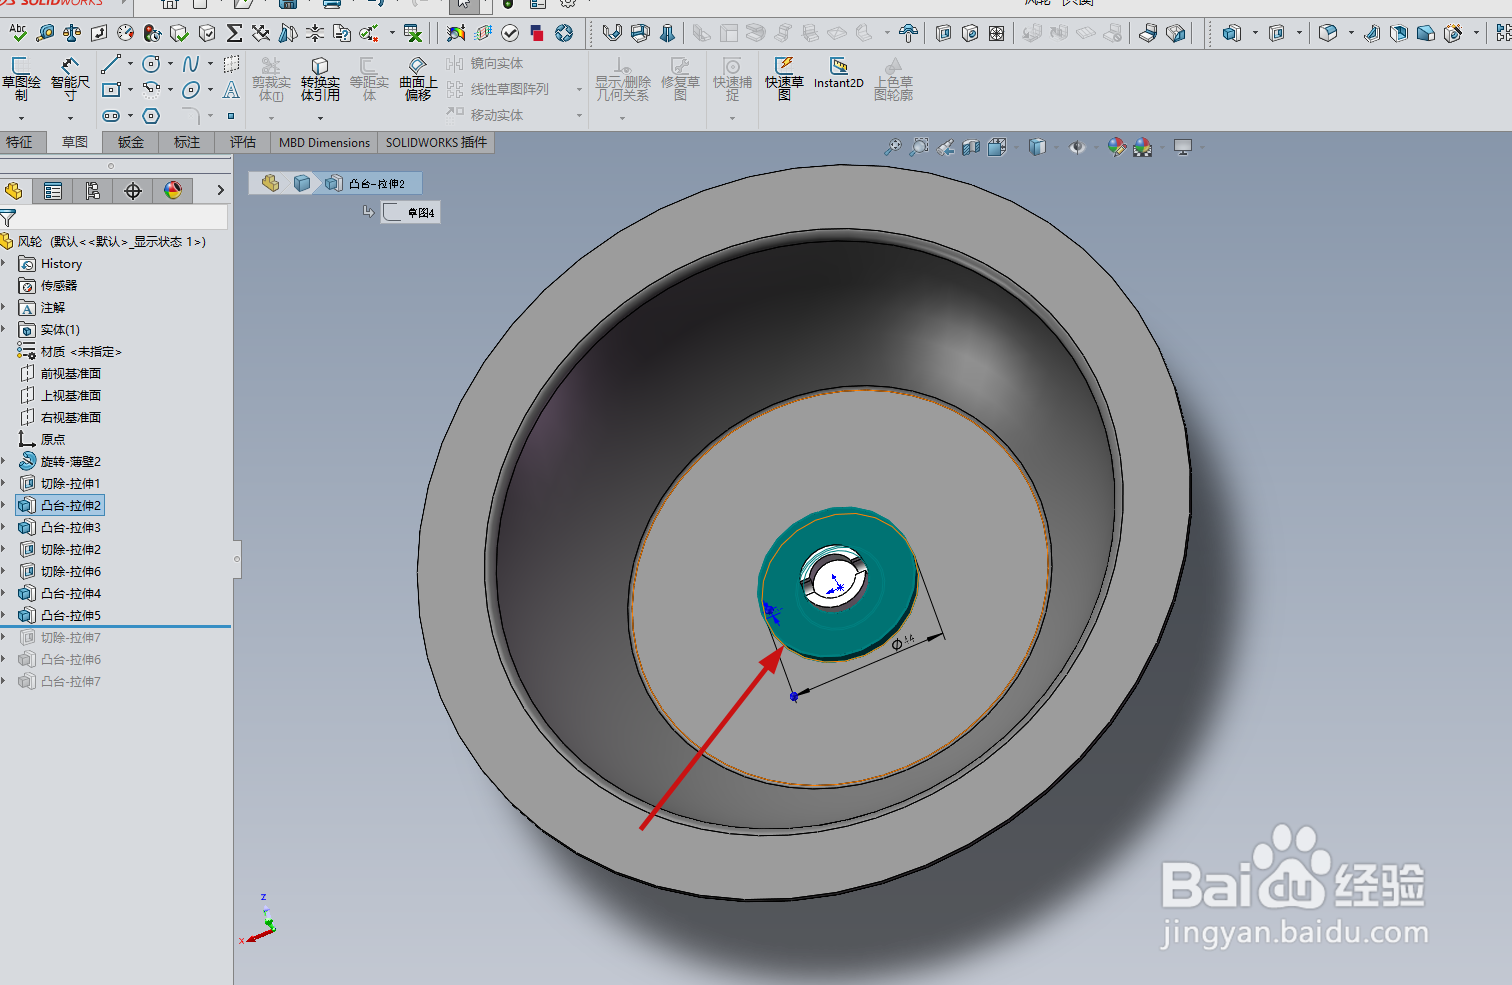This screenshot has width=1512, height=985.
Task: Open PropertyManager tab
Action: click(53, 191)
